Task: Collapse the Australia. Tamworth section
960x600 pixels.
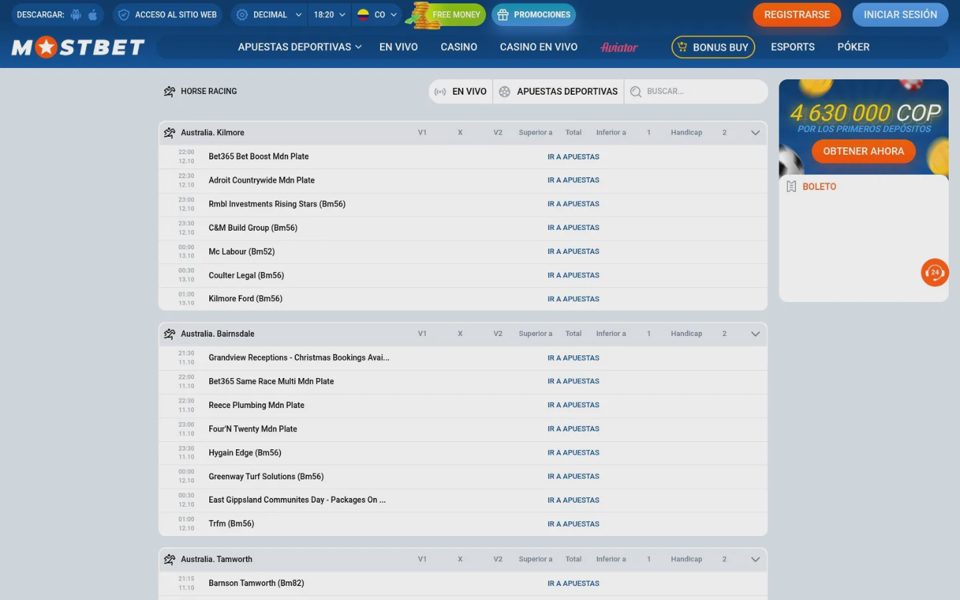Action: (x=755, y=559)
